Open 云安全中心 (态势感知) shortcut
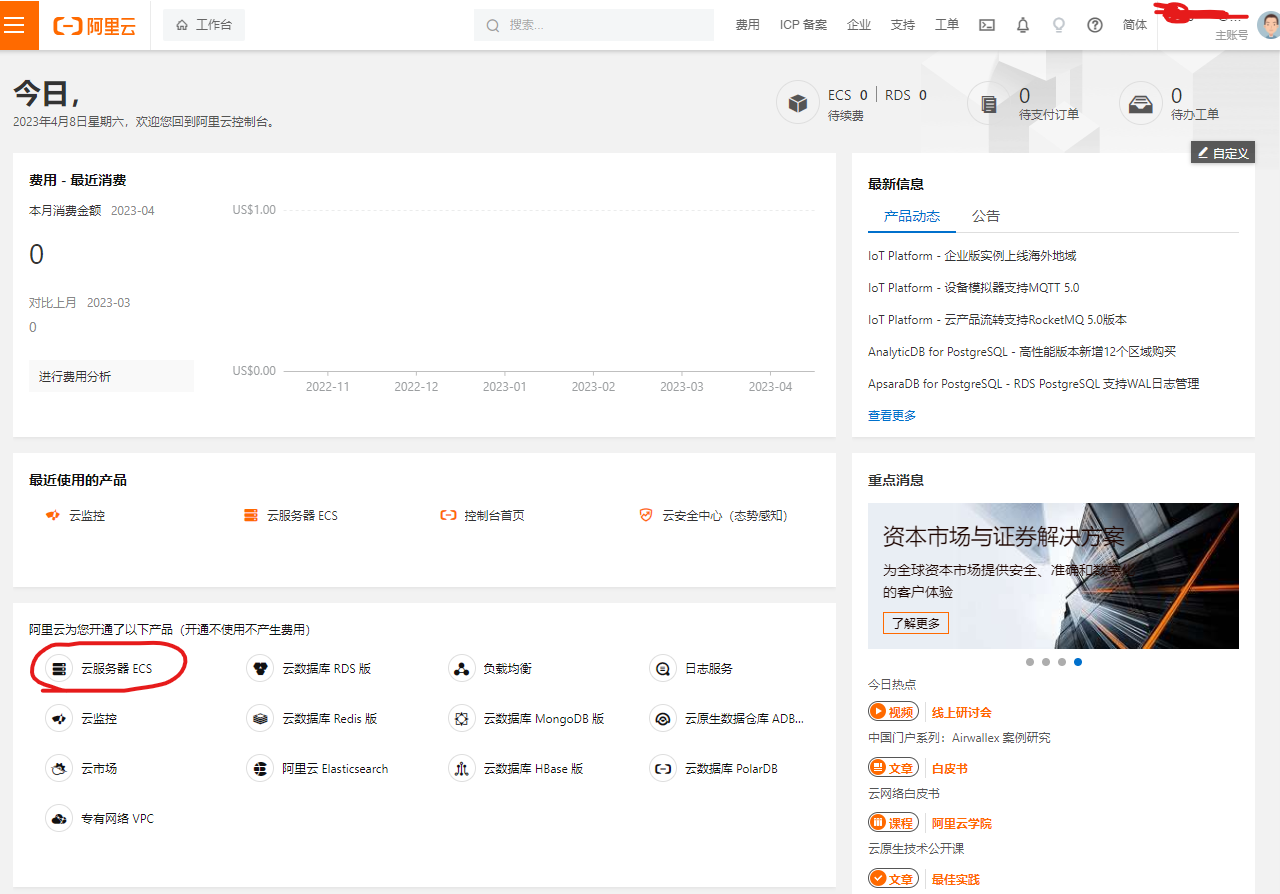This screenshot has height=894, width=1280. pos(713,516)
